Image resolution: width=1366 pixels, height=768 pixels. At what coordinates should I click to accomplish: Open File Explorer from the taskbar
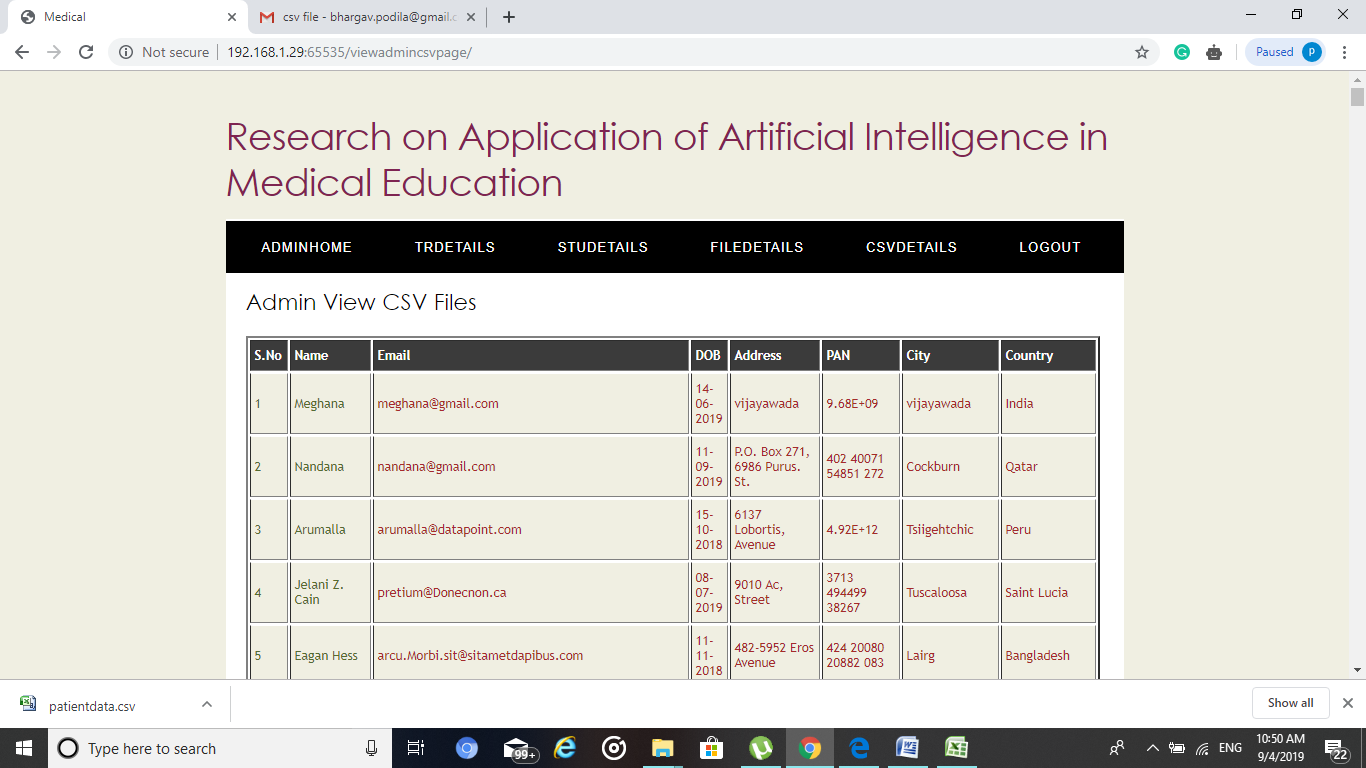(663, 748)
